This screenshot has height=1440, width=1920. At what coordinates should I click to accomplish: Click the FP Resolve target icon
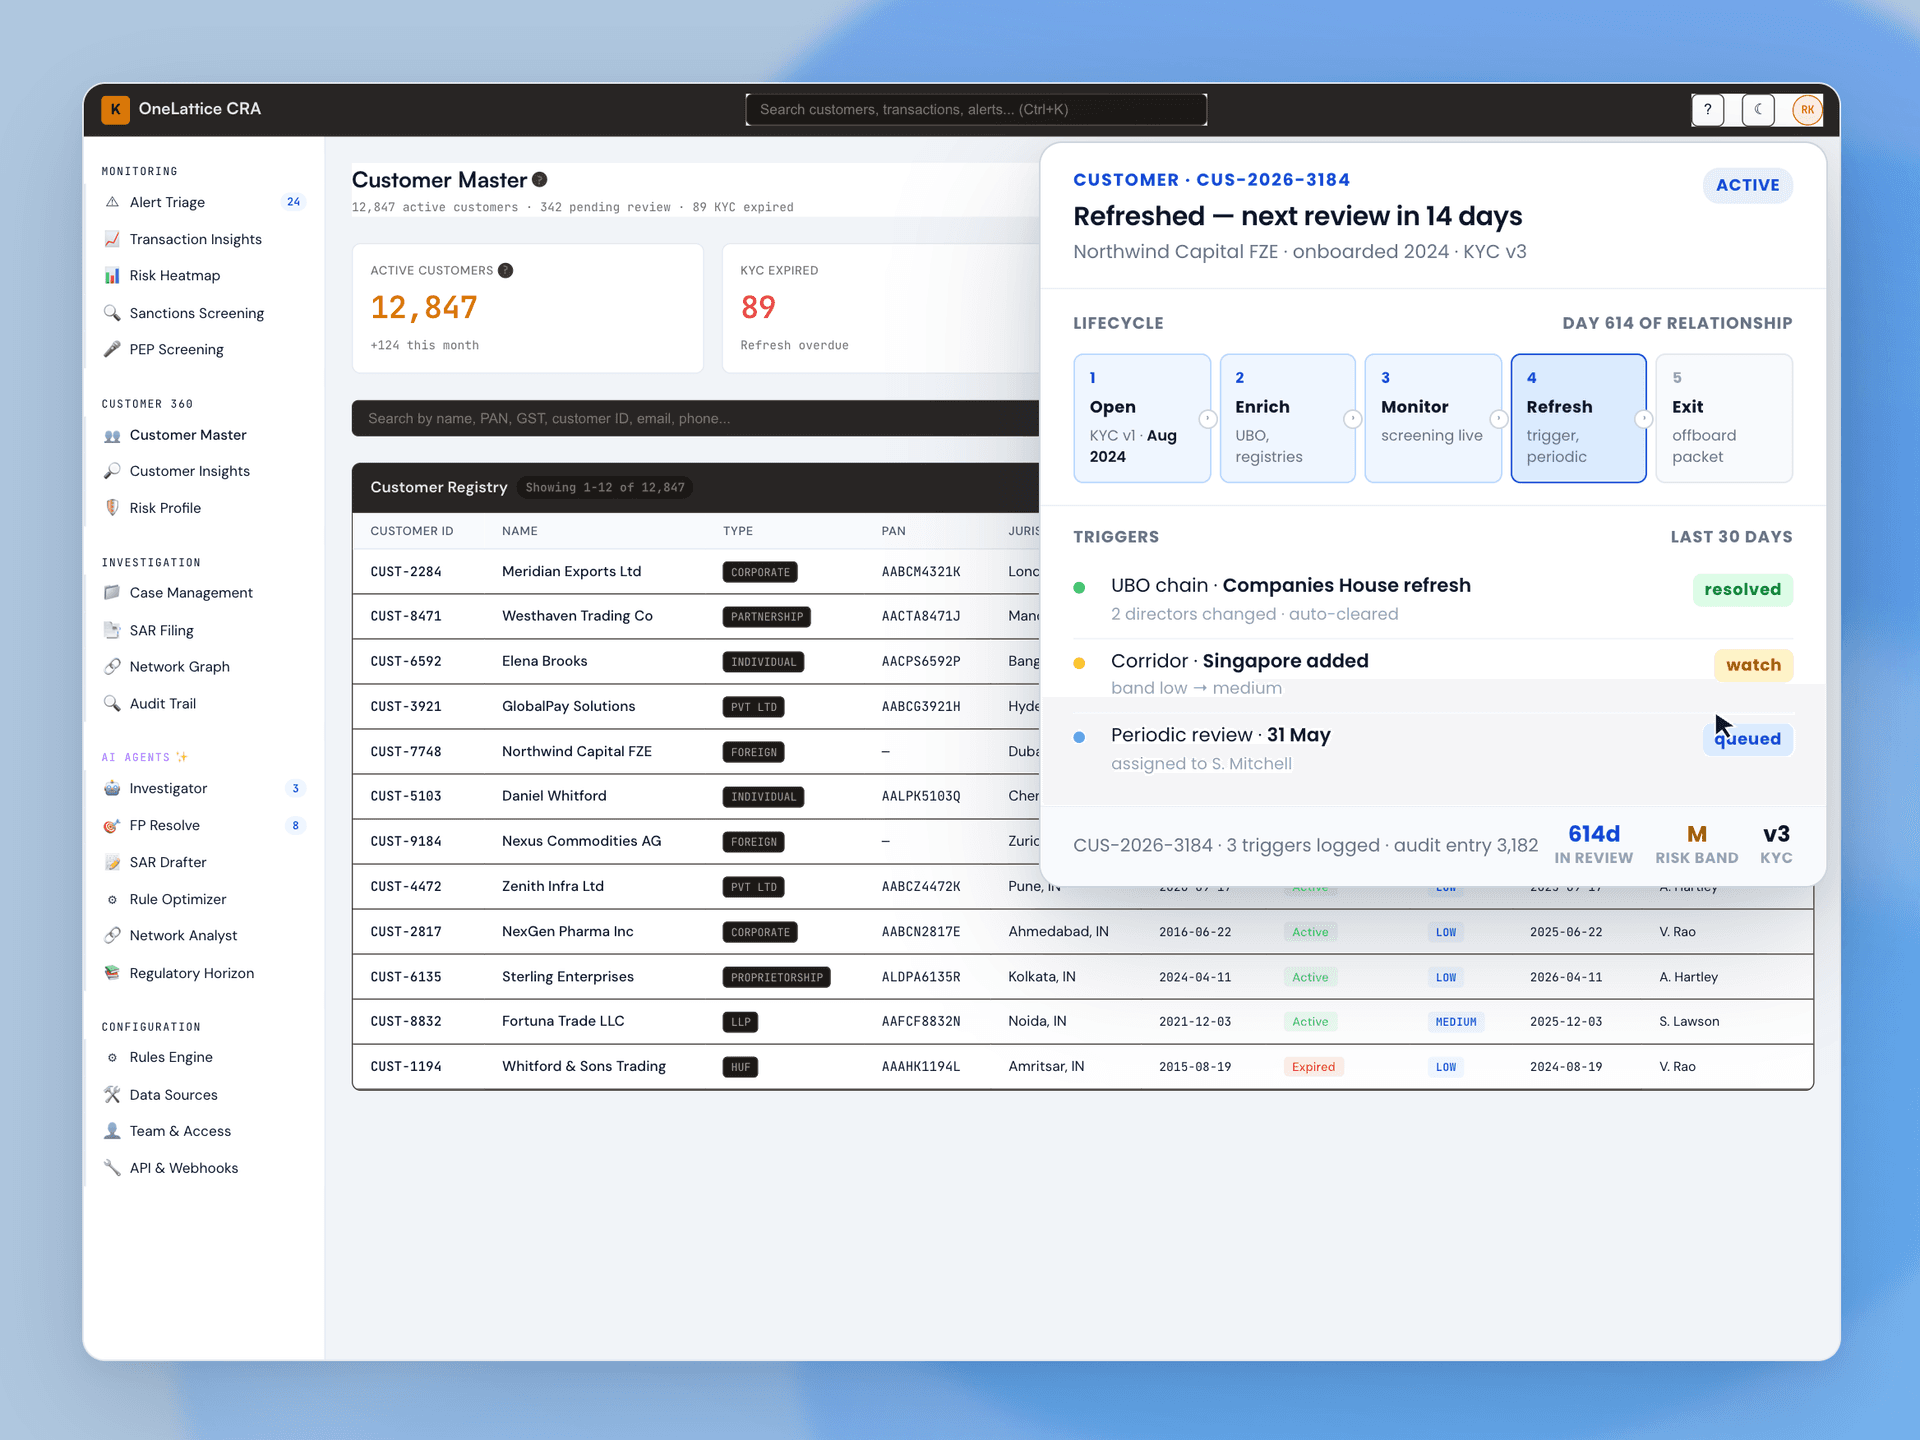tap(112, 825)
